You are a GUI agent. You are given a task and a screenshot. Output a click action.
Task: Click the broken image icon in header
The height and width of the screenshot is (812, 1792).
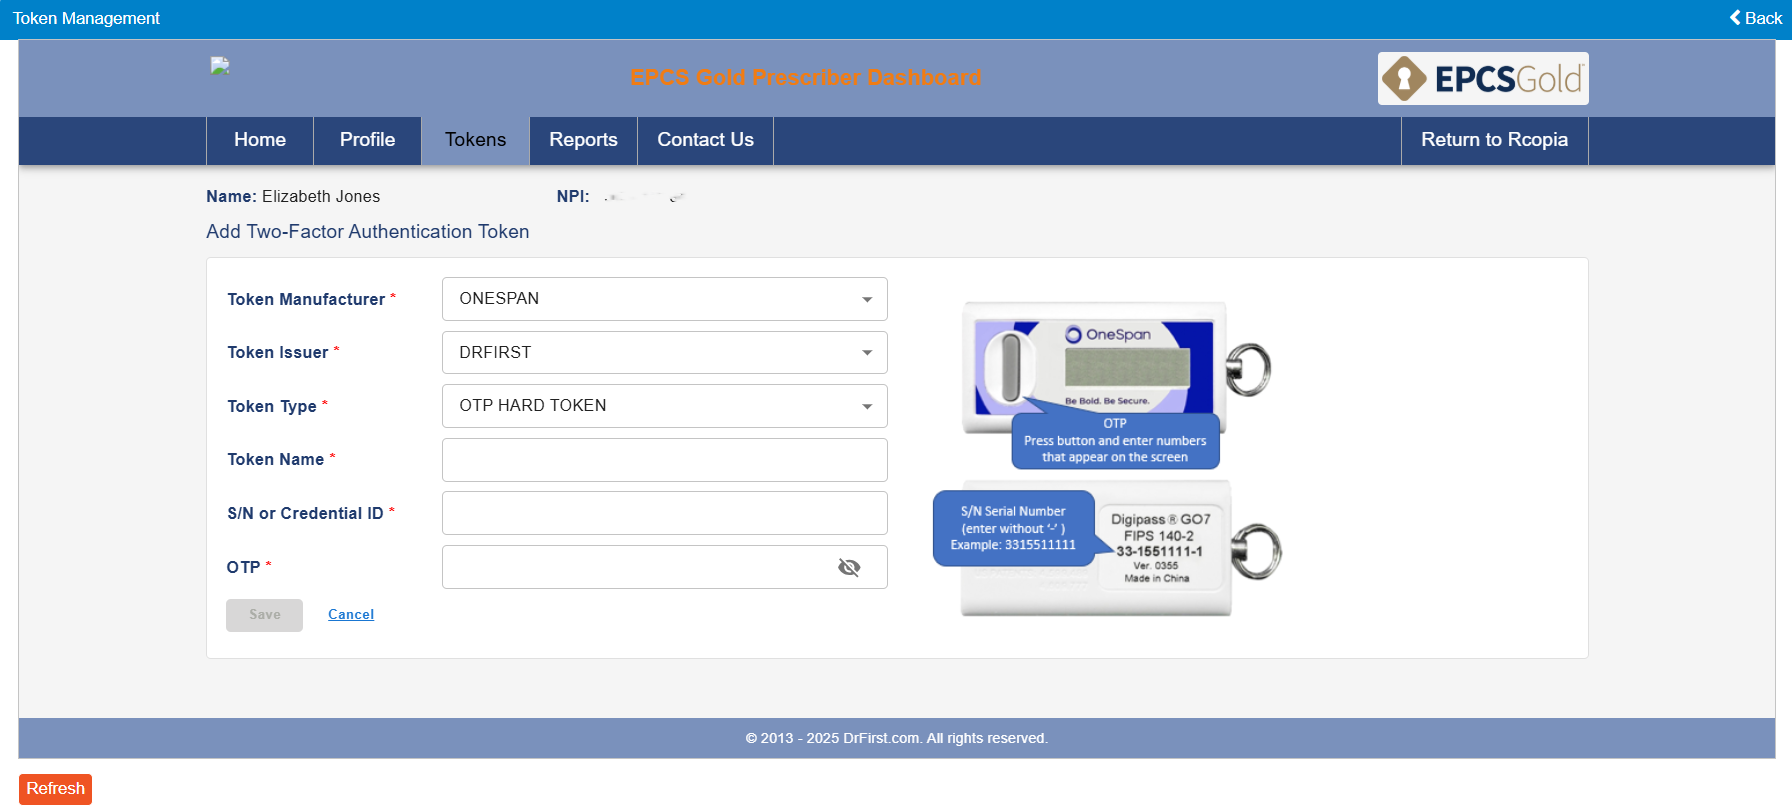click(220, 66)
